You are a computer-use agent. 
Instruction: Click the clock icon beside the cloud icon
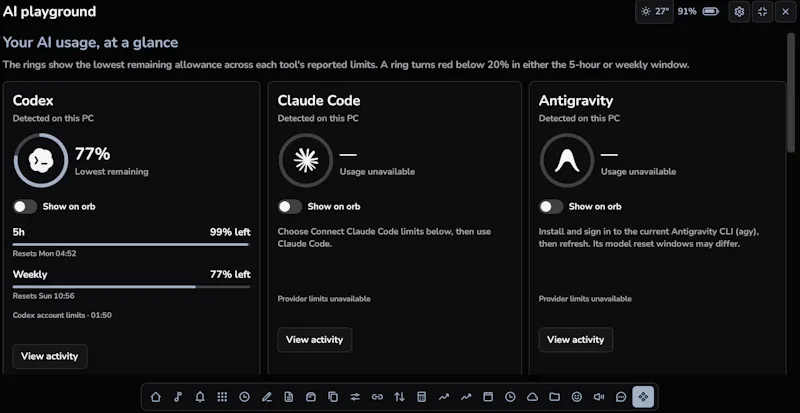510,397
